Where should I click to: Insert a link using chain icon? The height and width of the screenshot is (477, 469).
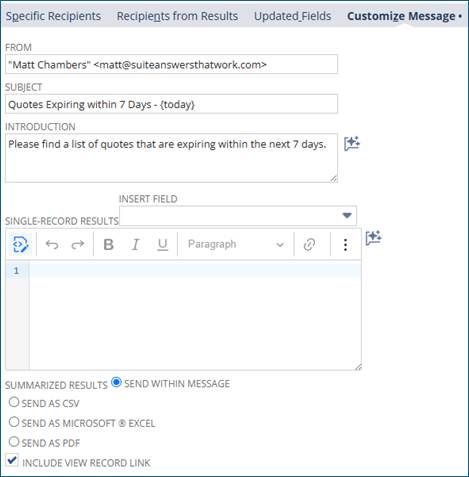[x=309, y=245]
